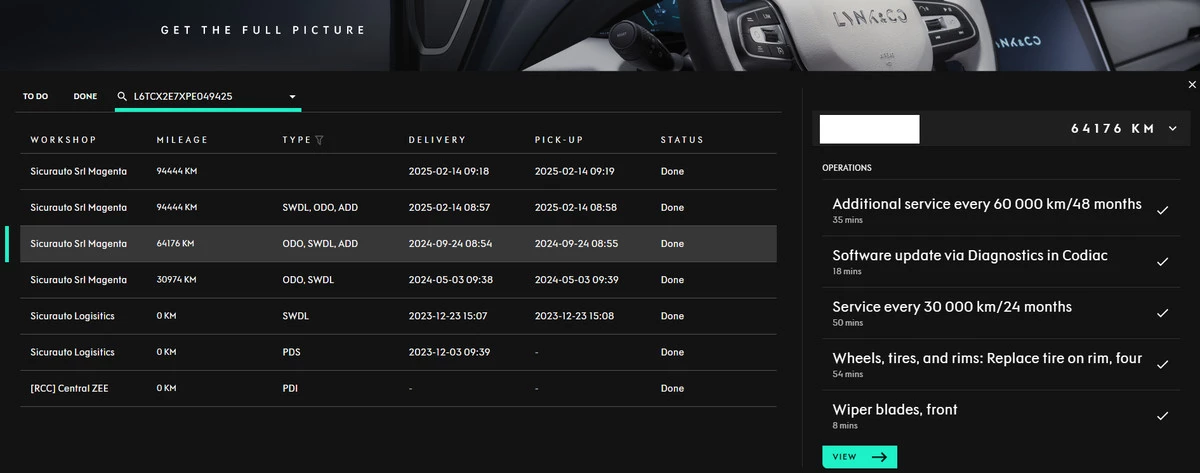Select the 2025-02-14 08:57 SWDL, ODO, ADD row

(398, 208)
